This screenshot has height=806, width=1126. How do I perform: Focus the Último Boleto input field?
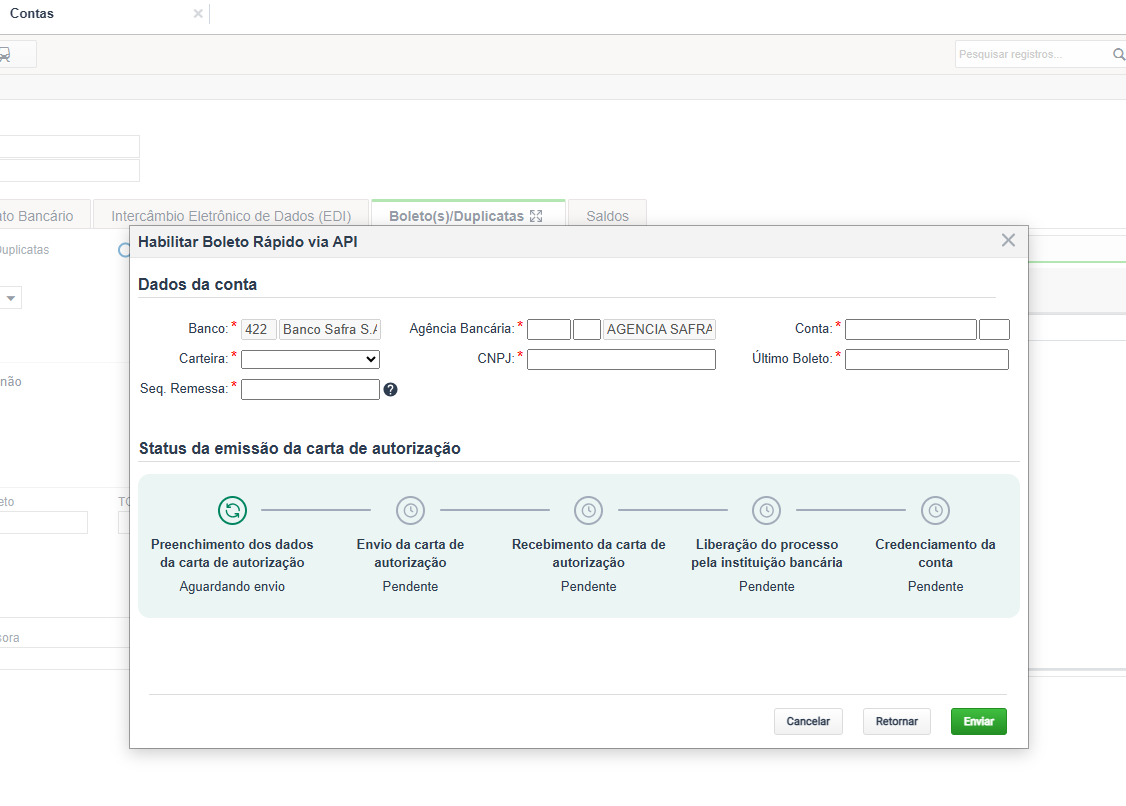[x=927, y=359]
